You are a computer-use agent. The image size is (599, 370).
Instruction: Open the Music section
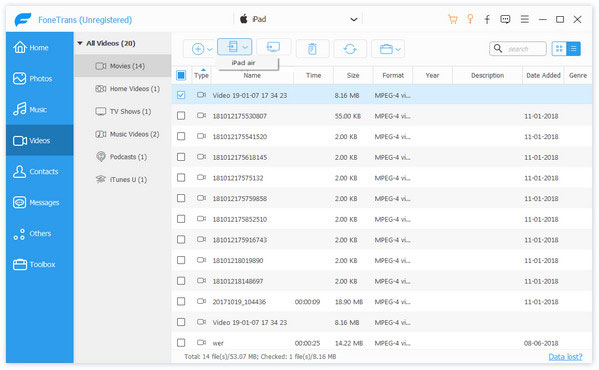pyautogui.click(x=39, y=110)
